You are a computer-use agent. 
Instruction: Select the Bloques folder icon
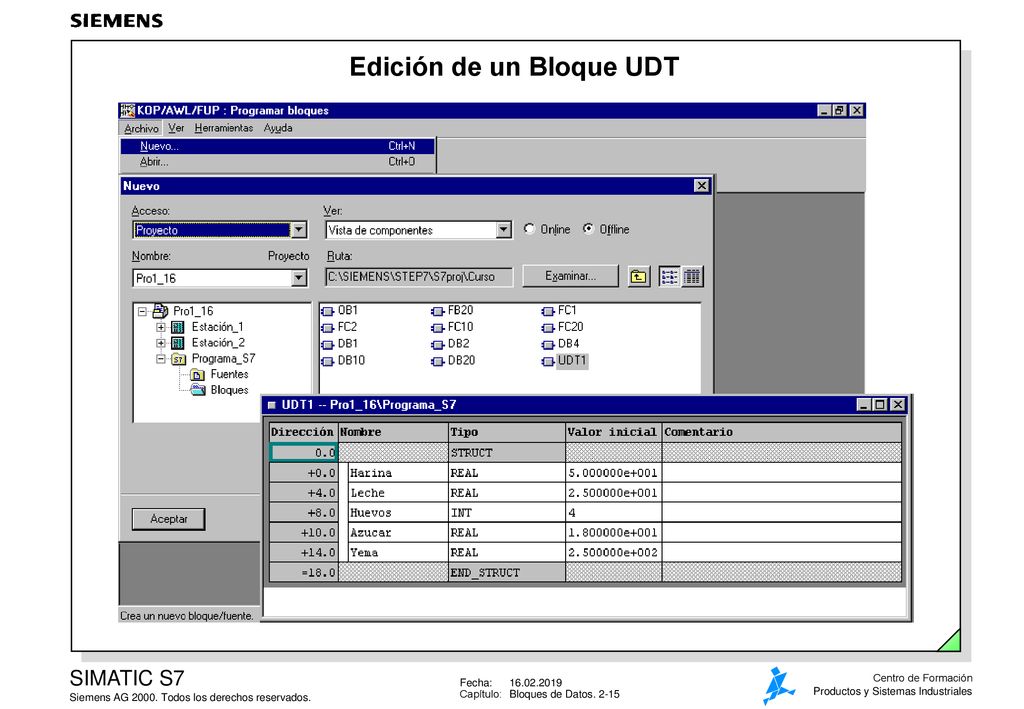pos(197,390)
